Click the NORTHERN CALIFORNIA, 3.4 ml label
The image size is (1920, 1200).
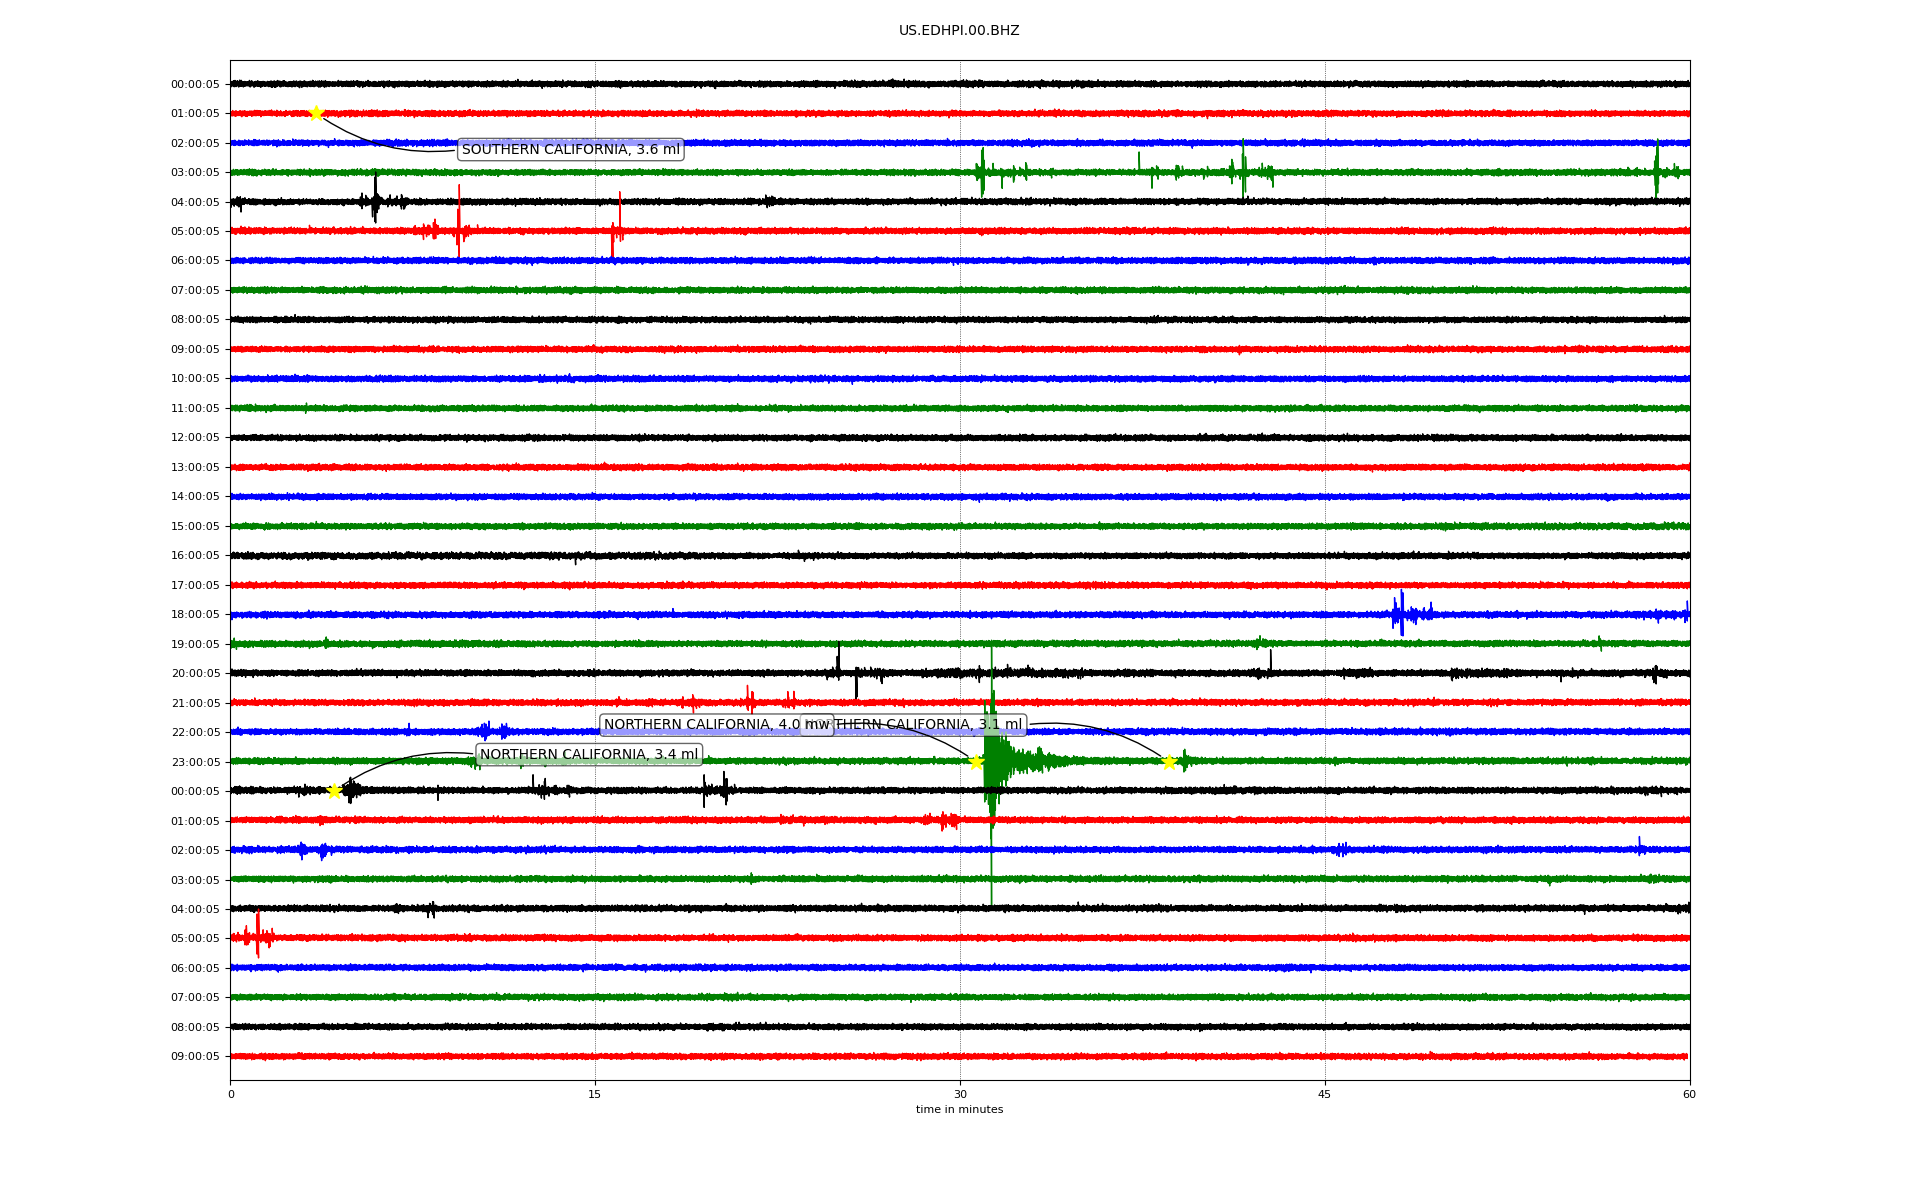click(x=589, y=755)
